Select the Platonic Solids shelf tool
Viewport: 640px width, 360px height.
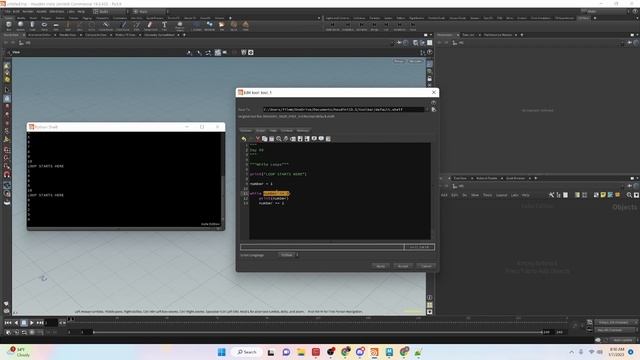tap(180, 26)
